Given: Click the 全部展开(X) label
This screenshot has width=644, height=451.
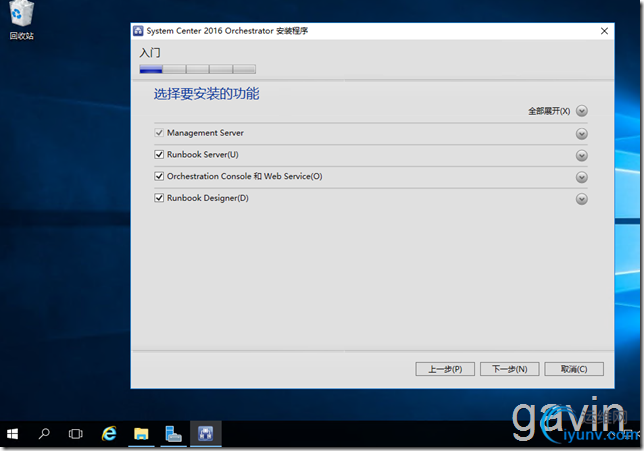Looking at the screenshot, I should point(549,111).
